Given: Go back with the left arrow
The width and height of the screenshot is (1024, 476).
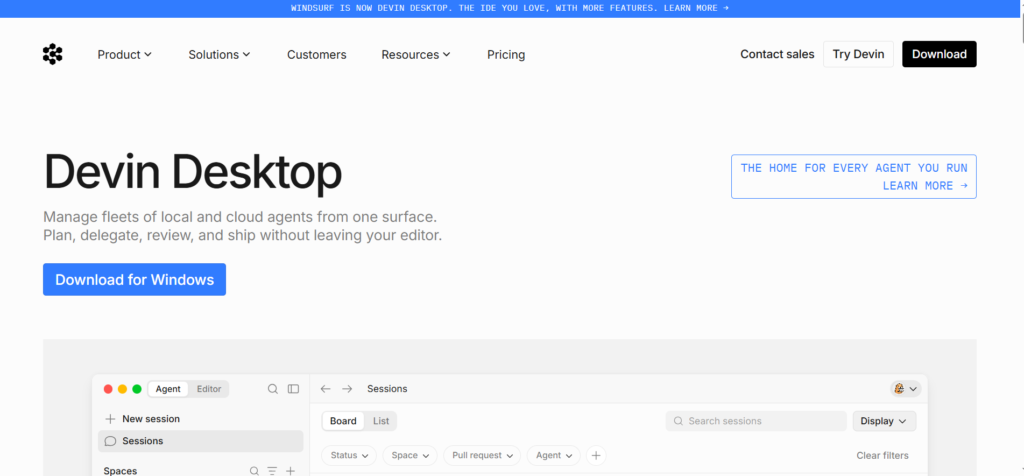Looking at the screenshot, I should click(x=325, y=389).
